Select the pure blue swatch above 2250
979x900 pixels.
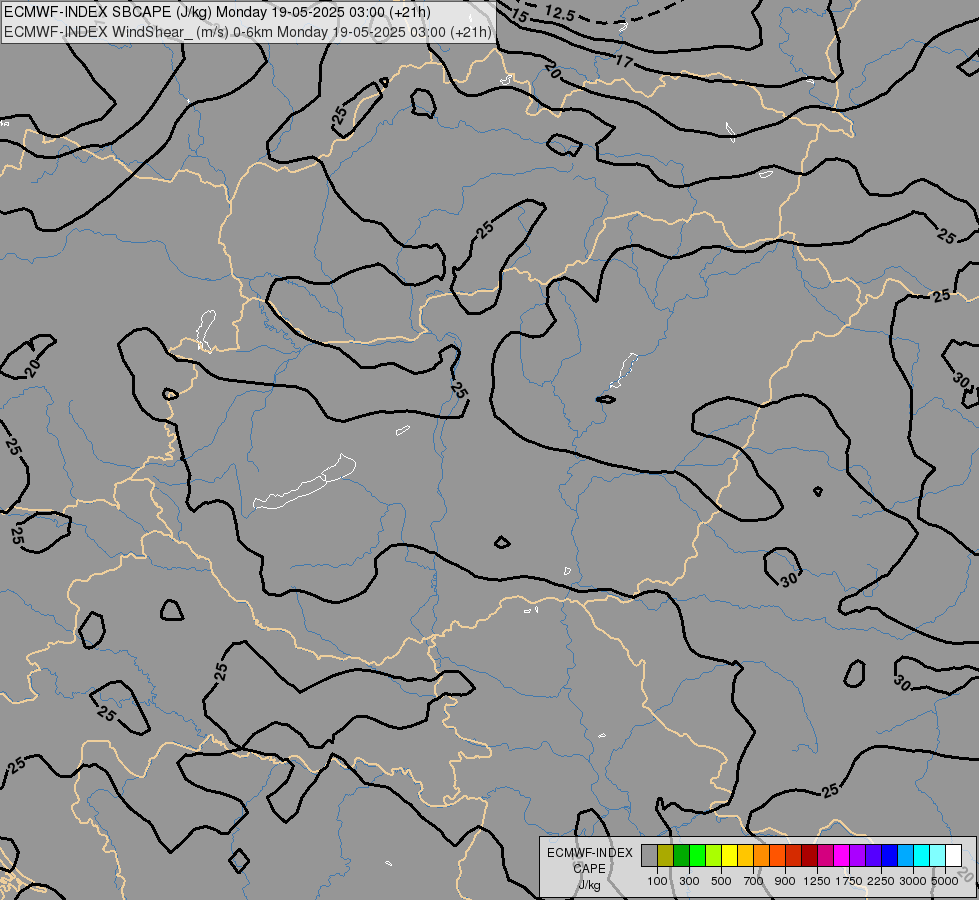tap(889, 856)
